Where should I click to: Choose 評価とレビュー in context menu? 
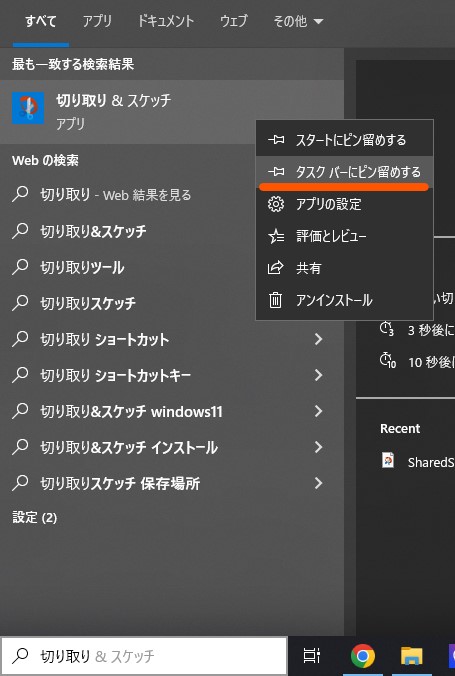345,236
